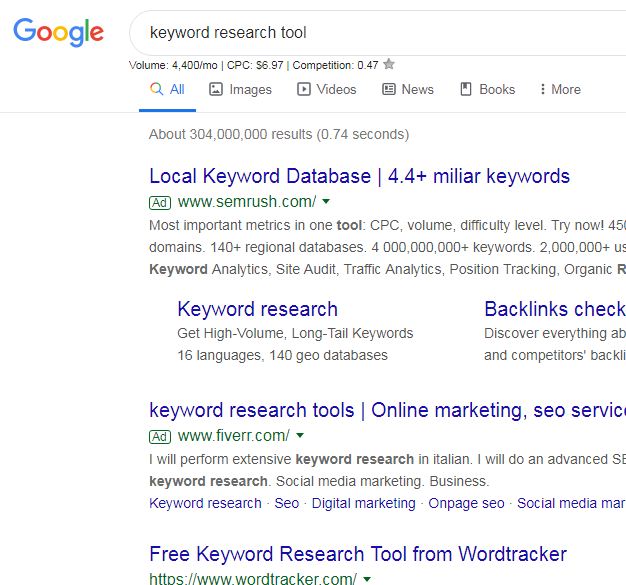Click the News tab newspaper icon
This screenshot has height=585, width=626.
point(388,89)
